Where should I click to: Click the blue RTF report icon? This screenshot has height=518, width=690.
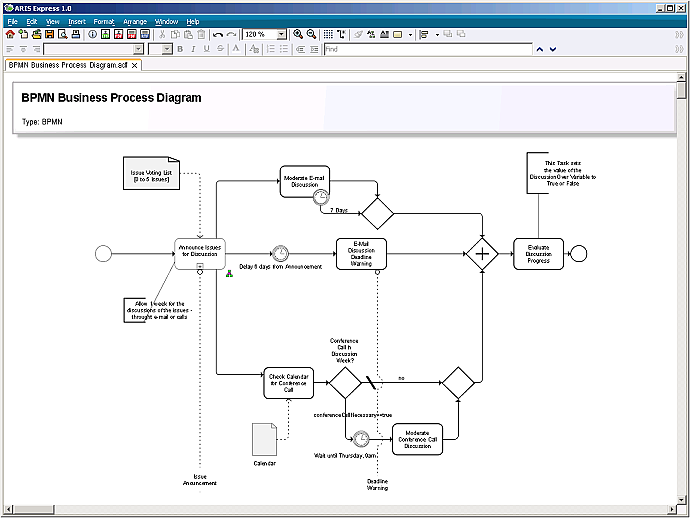145,34
